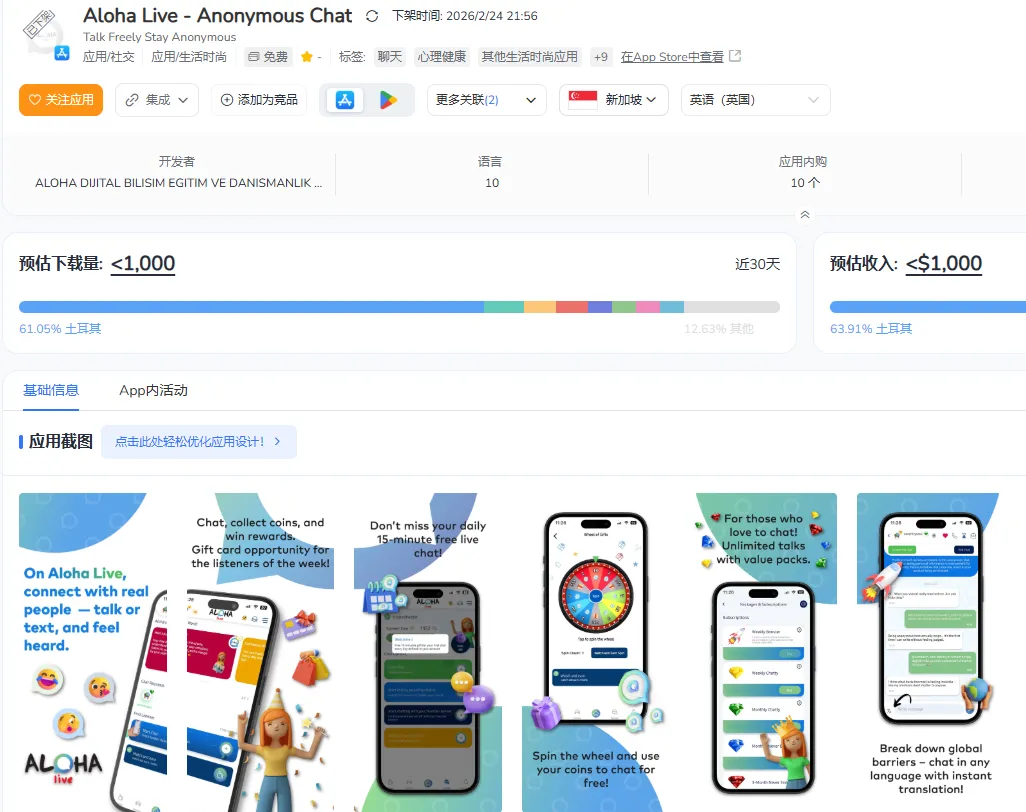
Task: Click the +9 more tags badge
Action: (x=600, y=57)
